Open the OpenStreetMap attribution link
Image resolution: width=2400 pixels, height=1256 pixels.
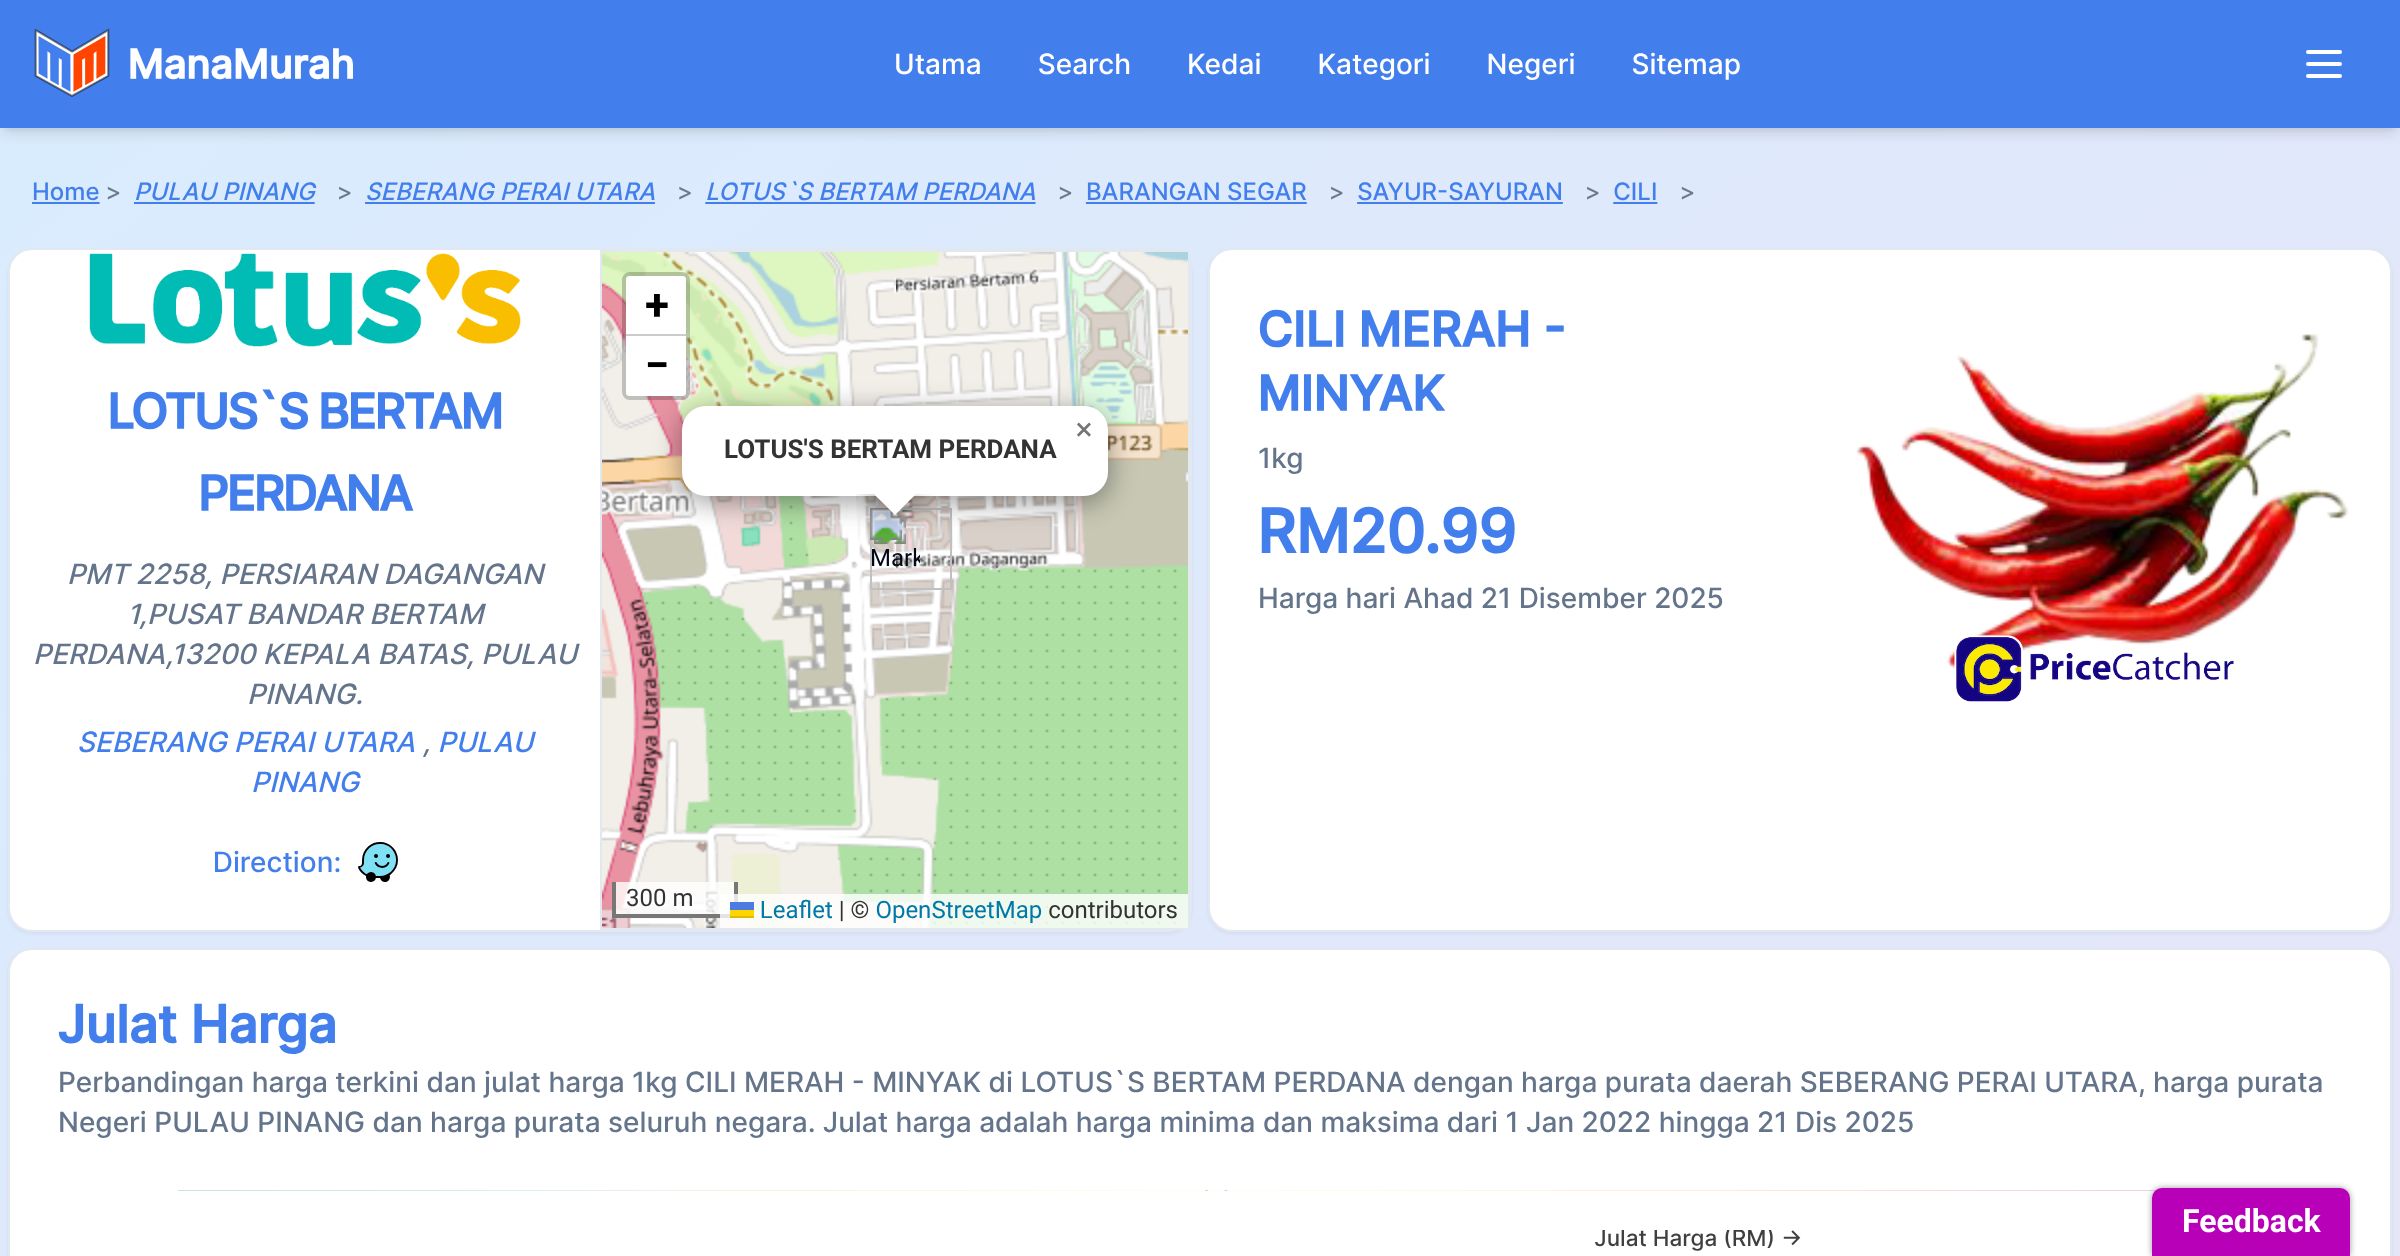tap(957, 910)
